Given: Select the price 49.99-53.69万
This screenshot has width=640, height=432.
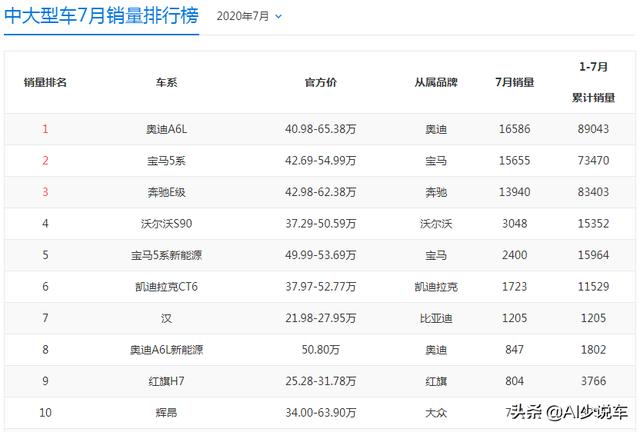Looking at the screenshot, I should pyautogui.click(x=320, y=255).
